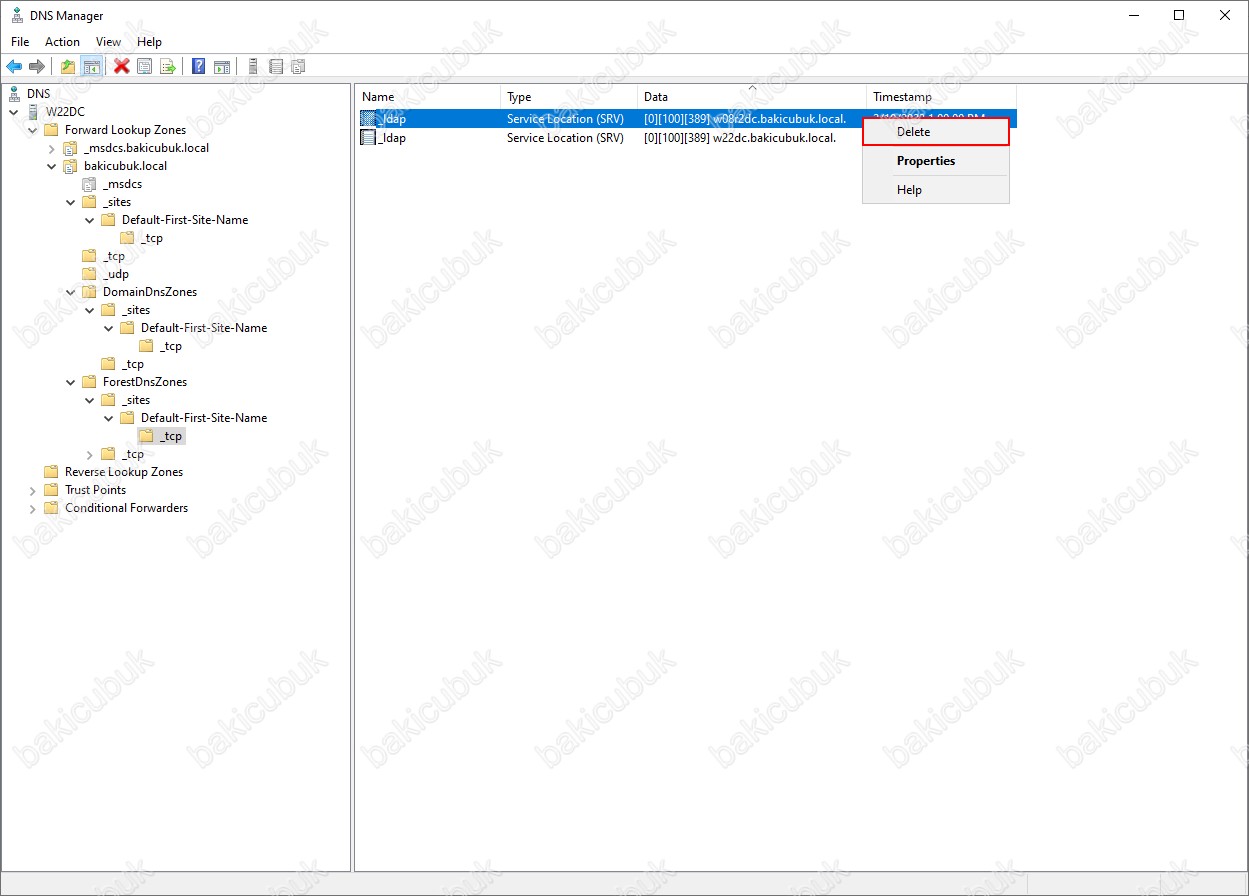Select the _ldap record pointing to w22dc.bakicubuk.local.

tap(686, 138)
